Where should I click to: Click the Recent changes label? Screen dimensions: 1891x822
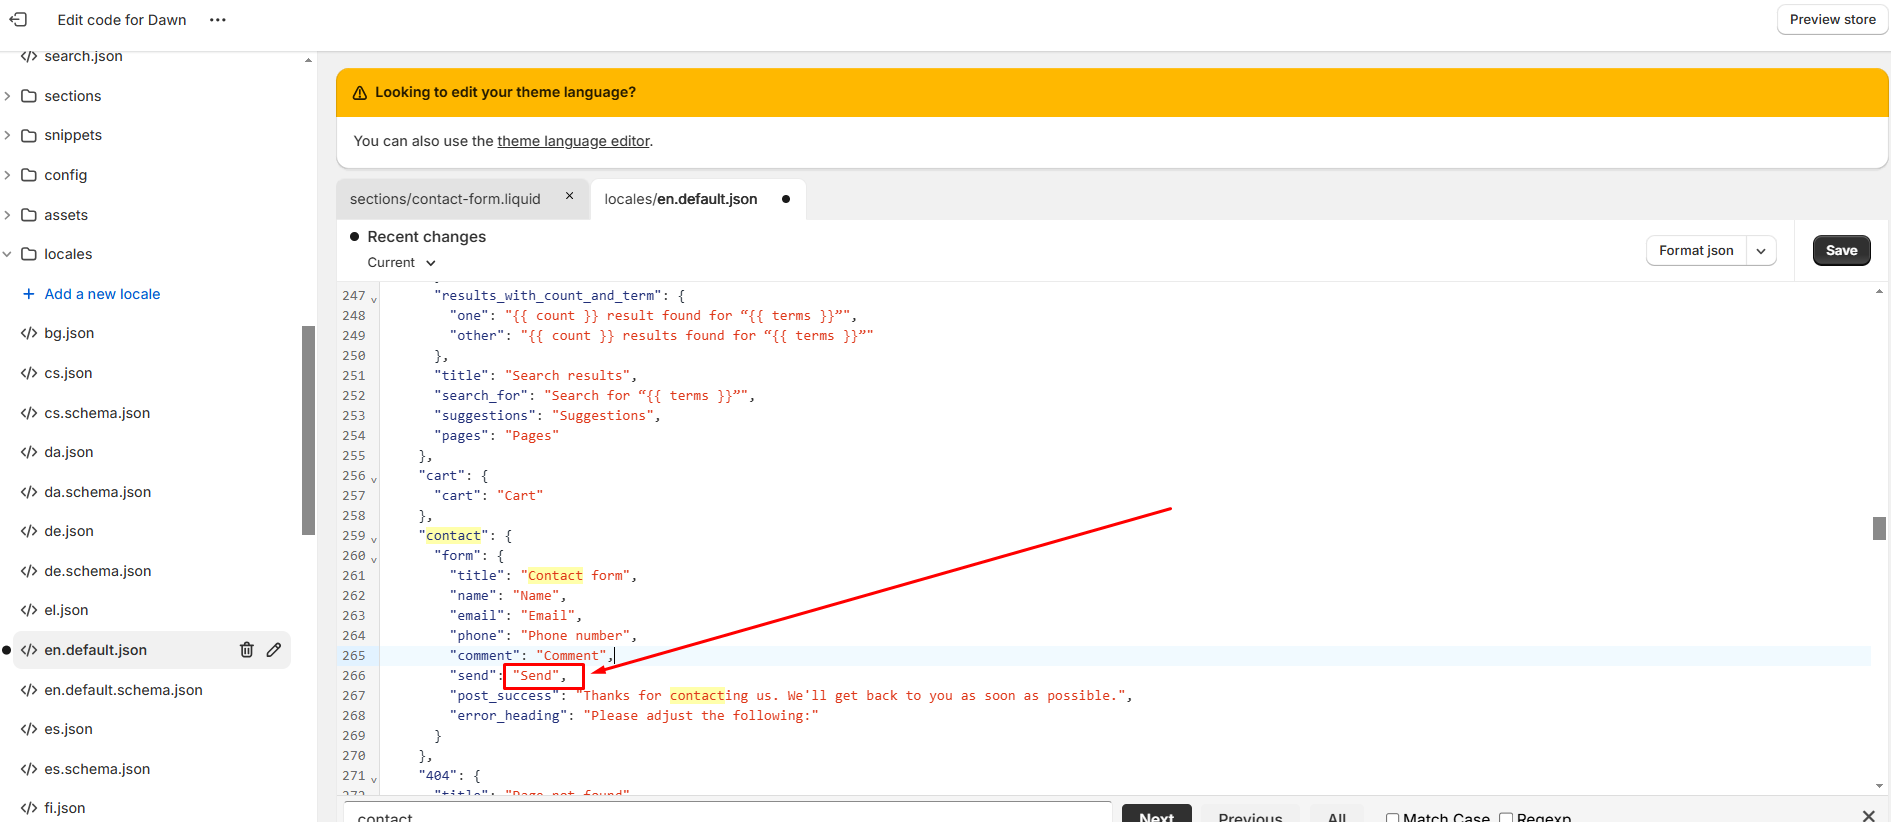point(427,237)
